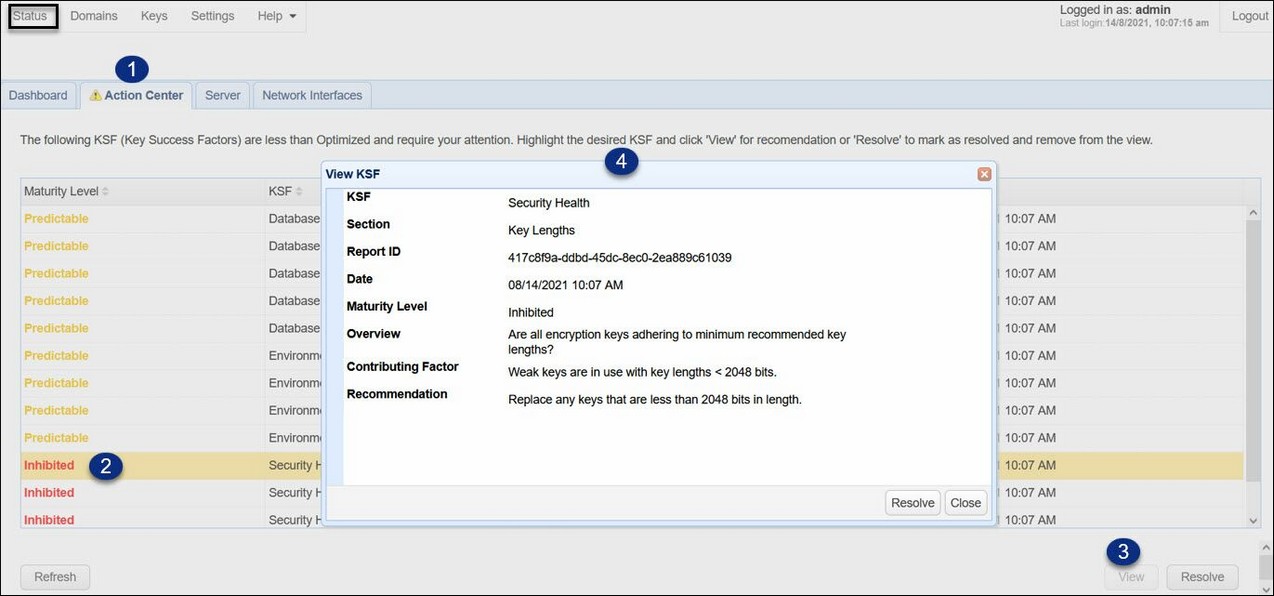
Task: Click the Contributing Factor weak keys text
Action: 642,372
